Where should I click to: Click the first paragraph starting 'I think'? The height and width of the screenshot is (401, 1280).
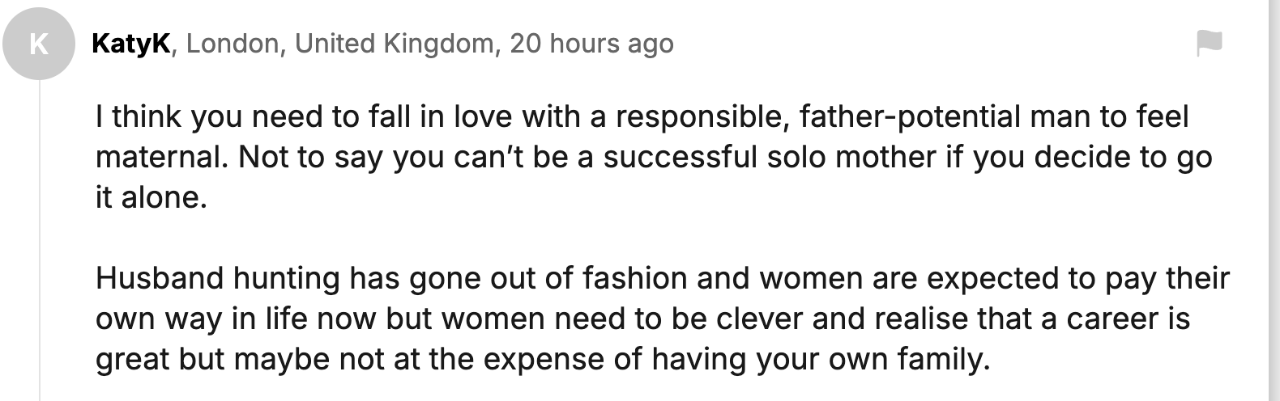coord(640,157)
